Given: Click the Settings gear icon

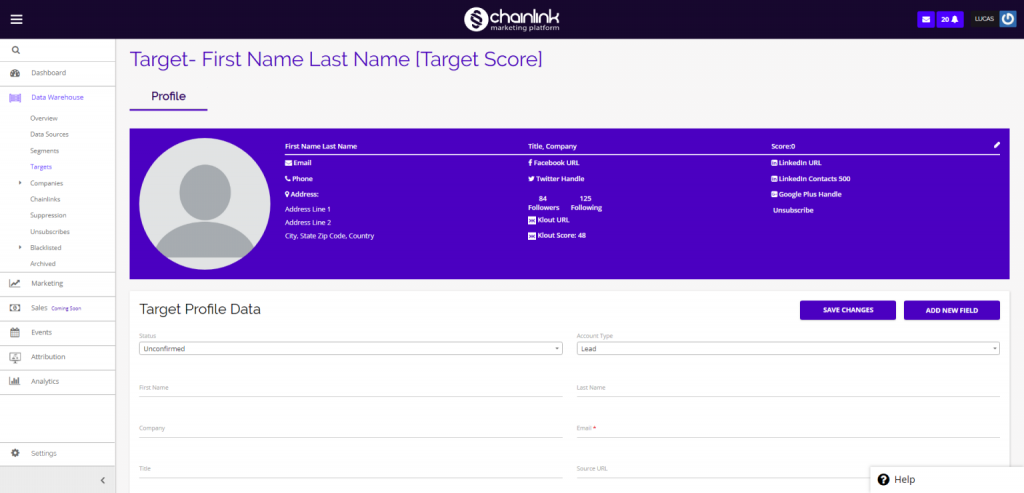Looking at the screenshot, I should click(16, 453).
